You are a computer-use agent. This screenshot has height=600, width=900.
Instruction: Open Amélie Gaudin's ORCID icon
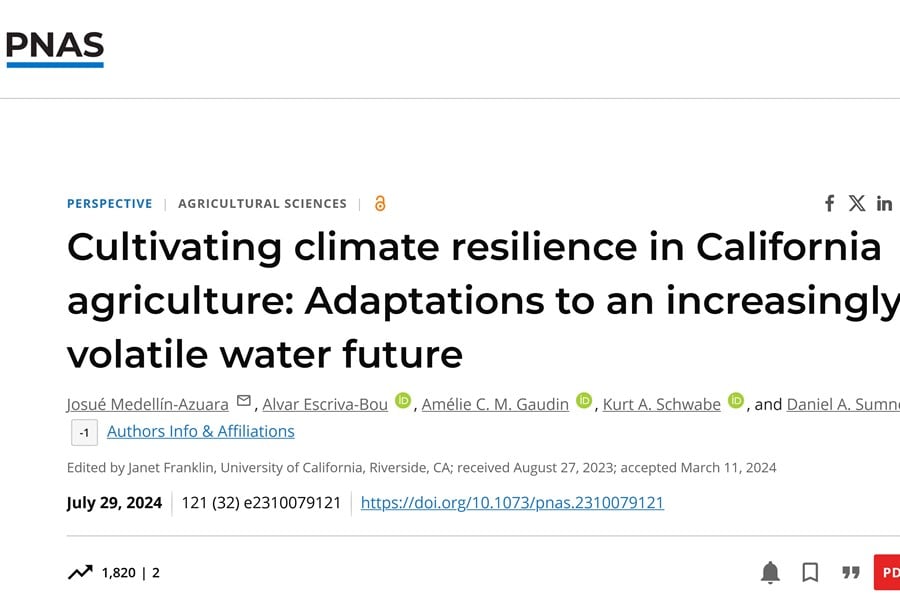coord(584,401)
